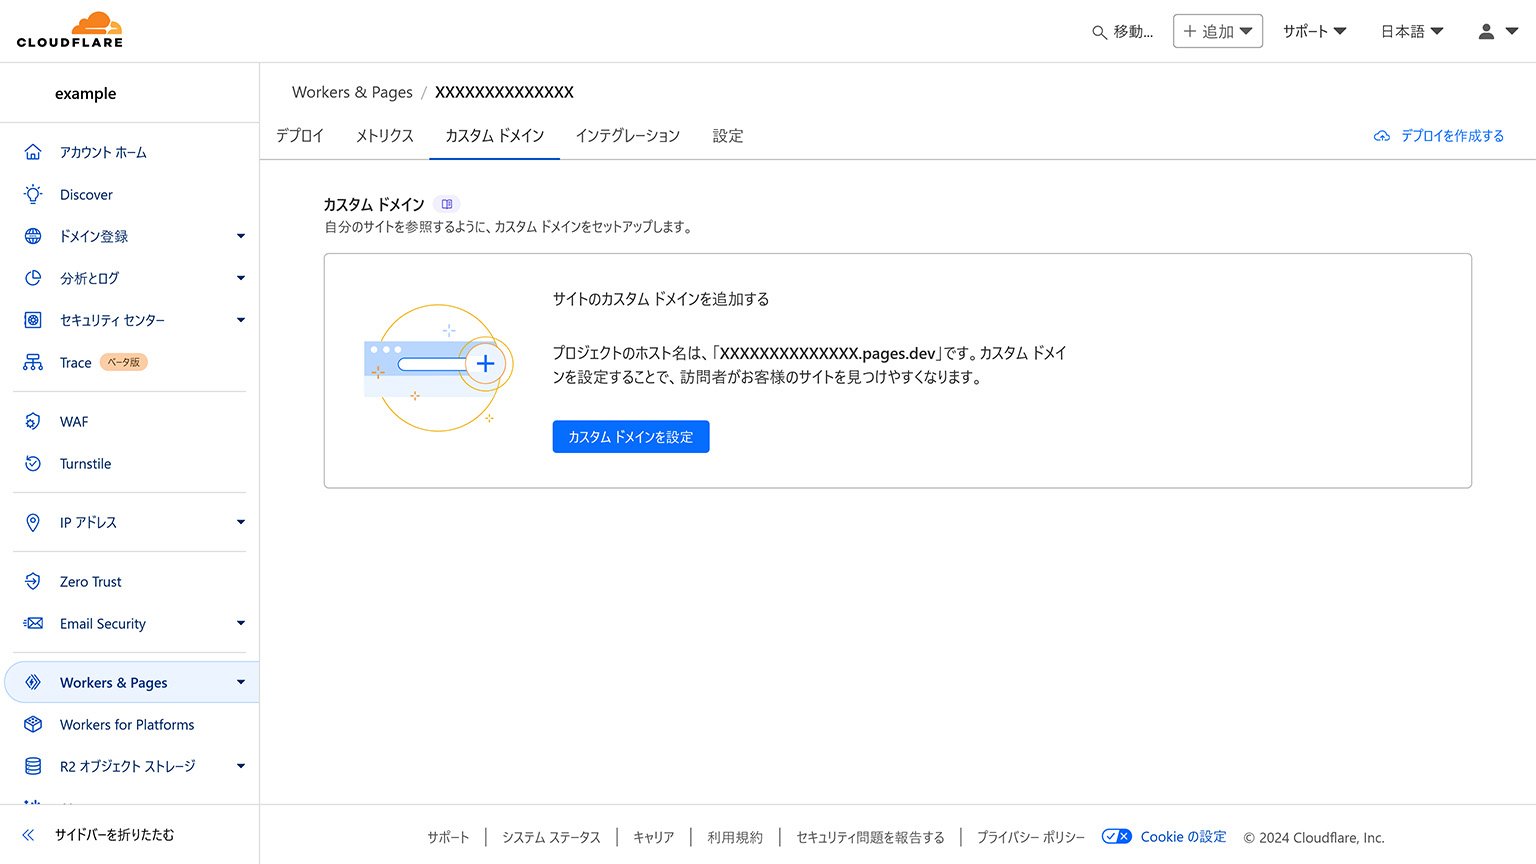Expand the セキュリティ センター submenu arrow
This screenshot has height=864, width=1536.
pos(241,320)
